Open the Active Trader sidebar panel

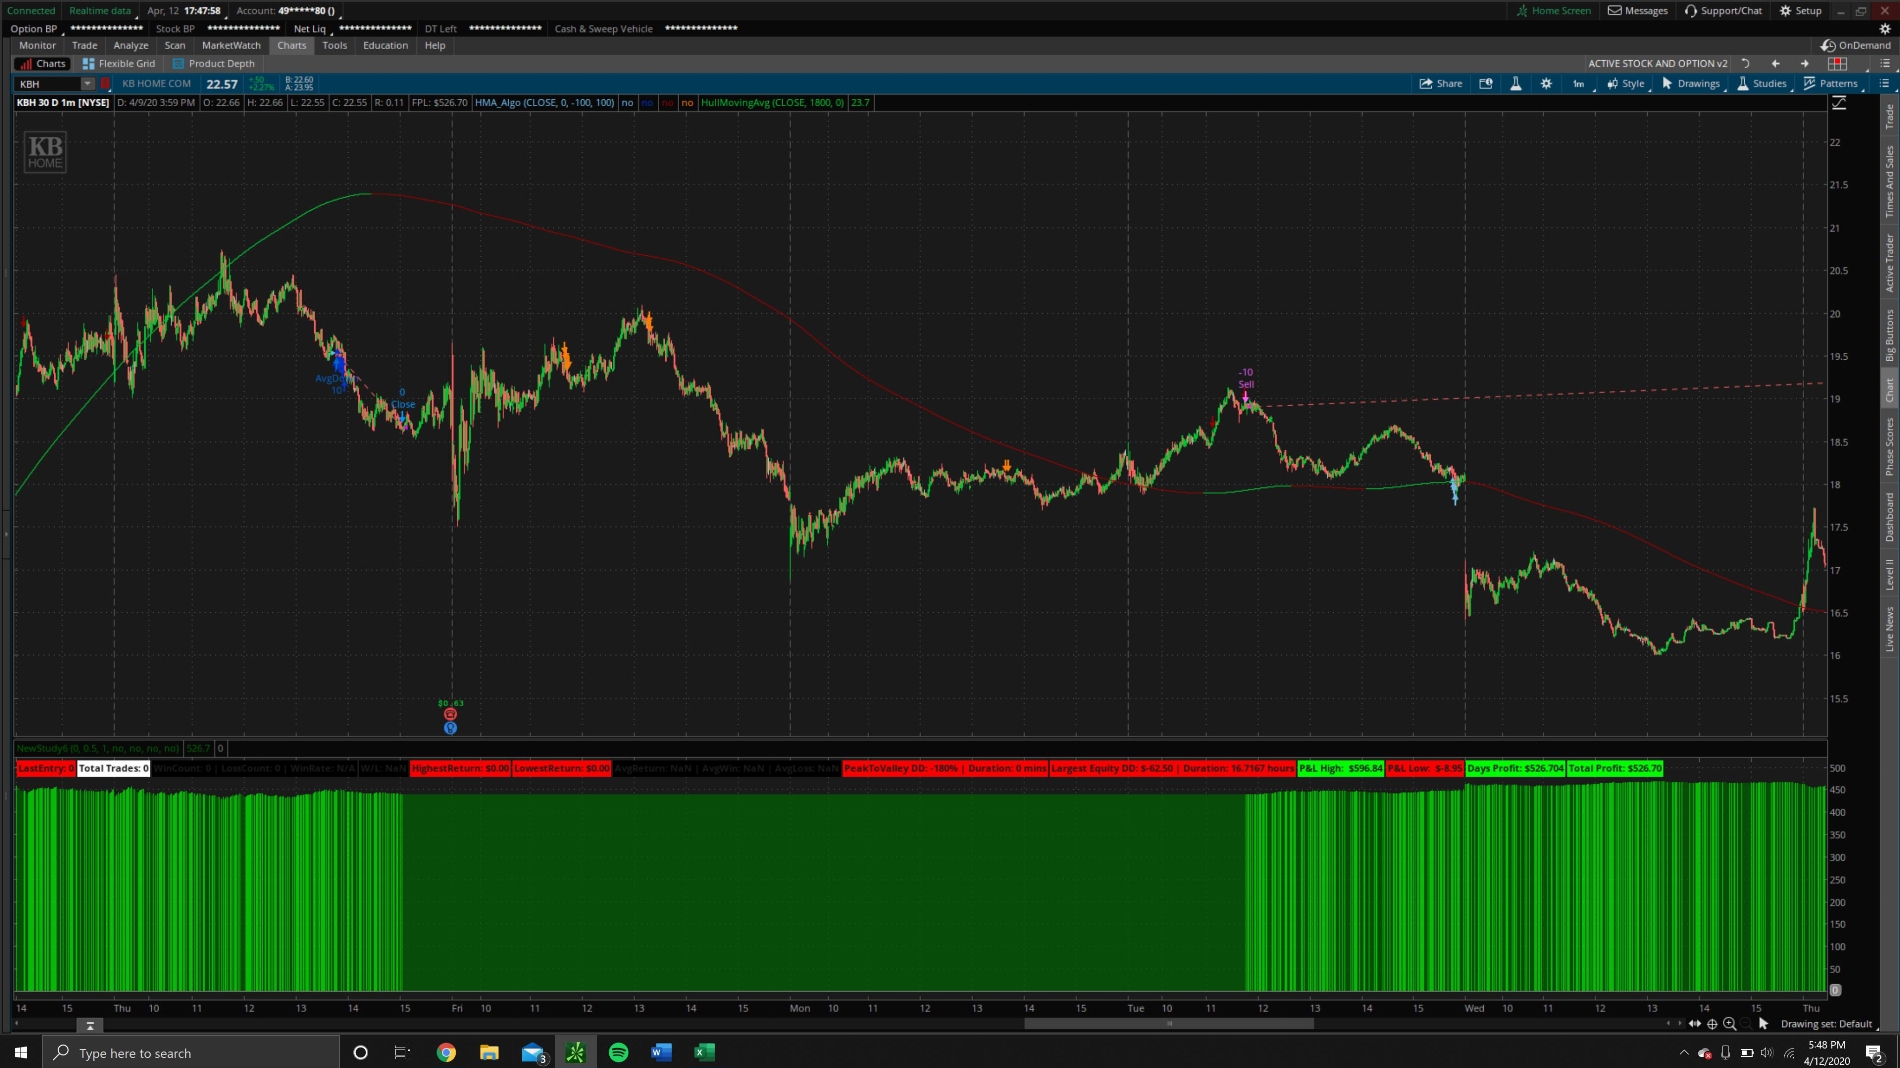1889,263
